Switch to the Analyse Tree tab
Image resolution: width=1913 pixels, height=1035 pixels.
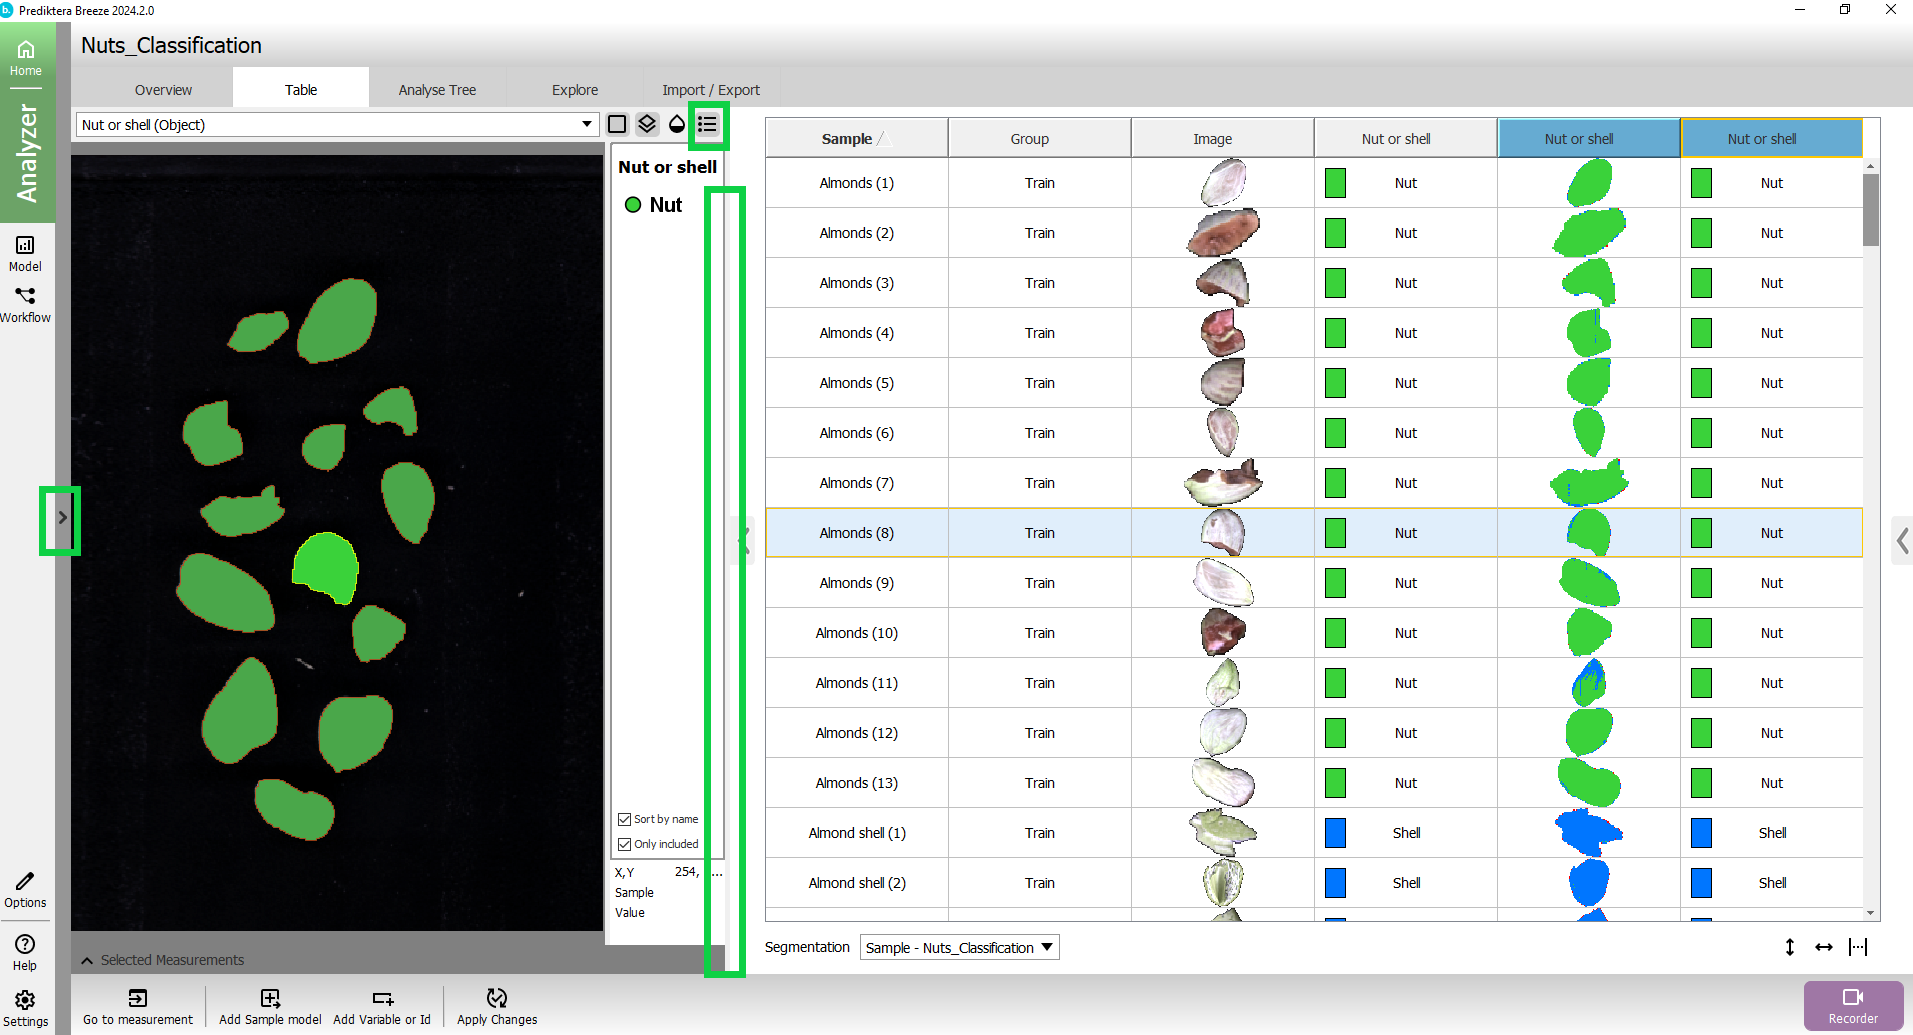tap(437, 90)
